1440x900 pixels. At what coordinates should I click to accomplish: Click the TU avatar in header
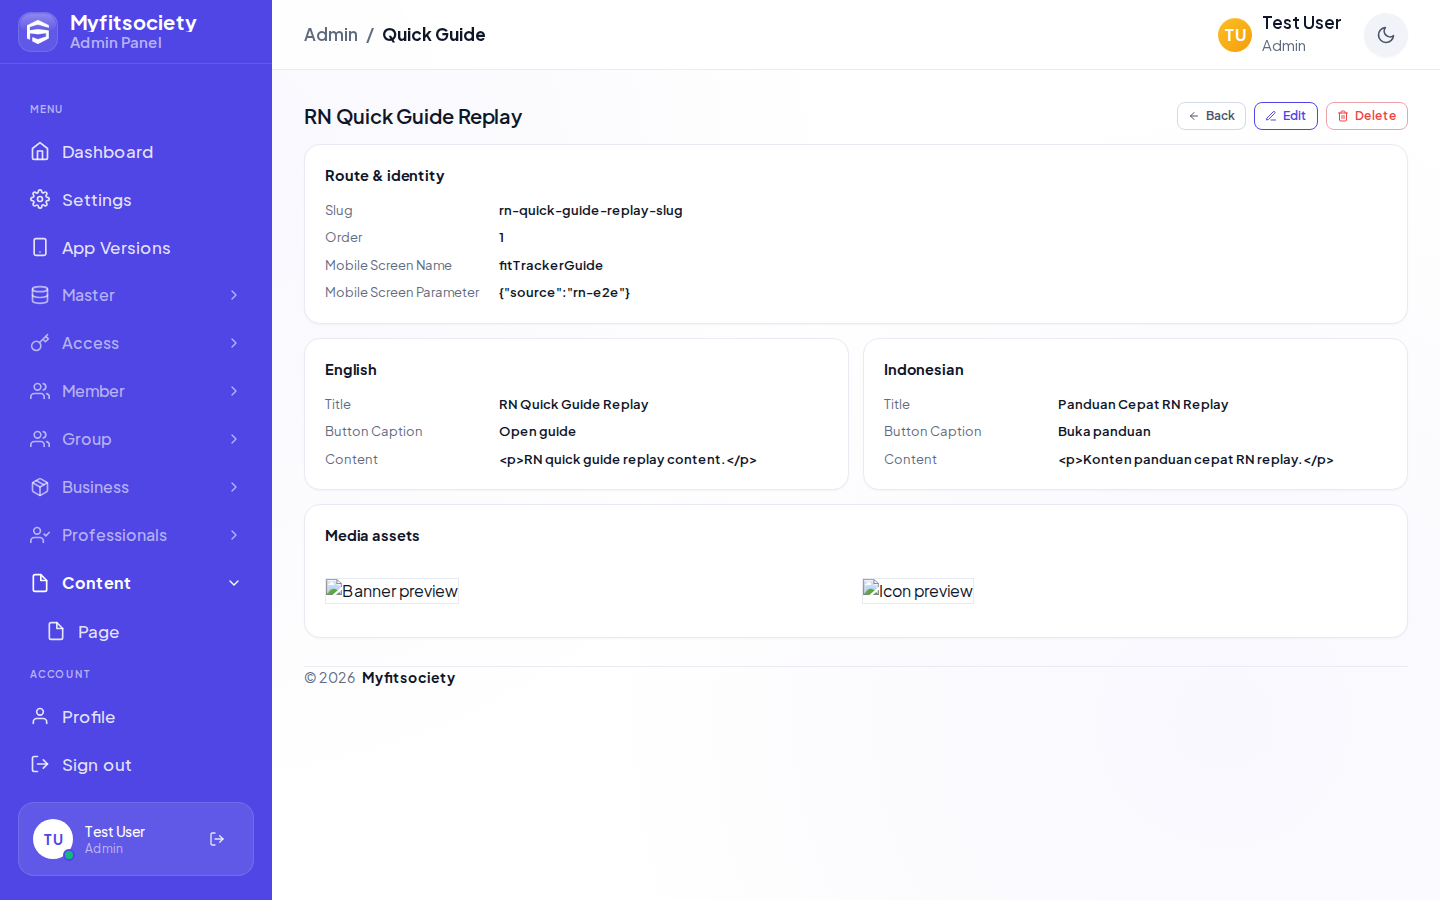(1235, 35)
